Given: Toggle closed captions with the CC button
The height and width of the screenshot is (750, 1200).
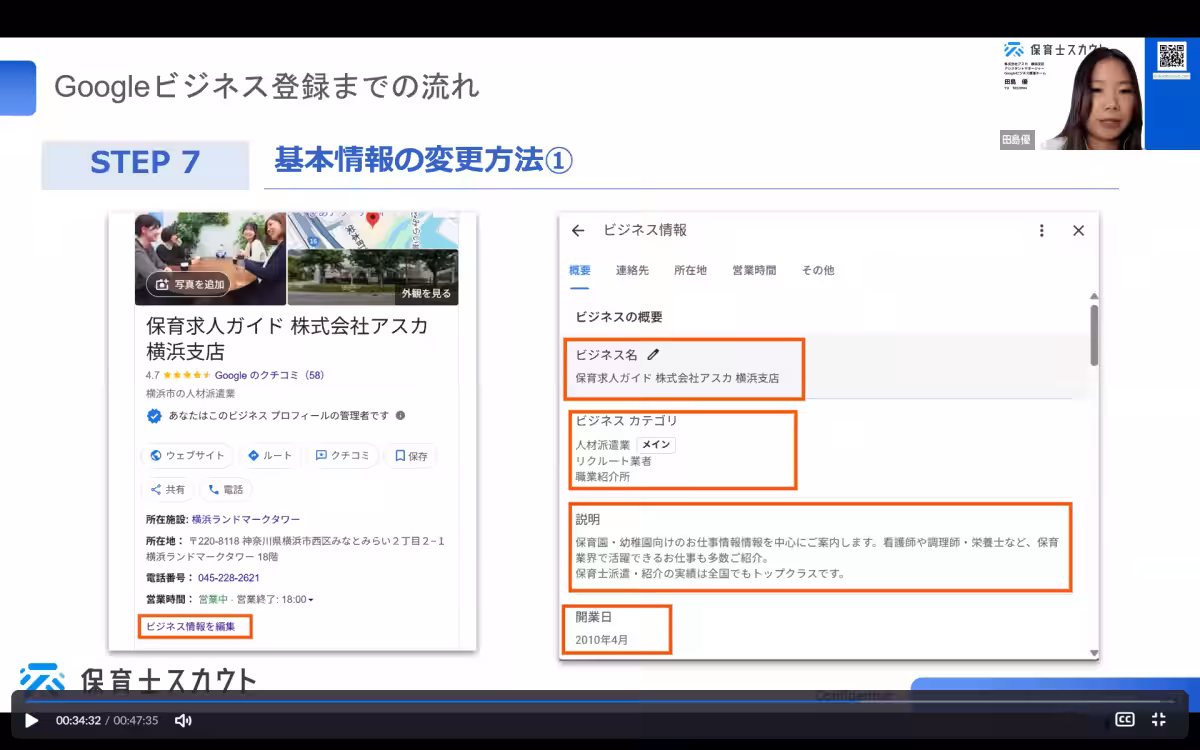Looking at the screenshot, I should click(x=1125, y=719).
